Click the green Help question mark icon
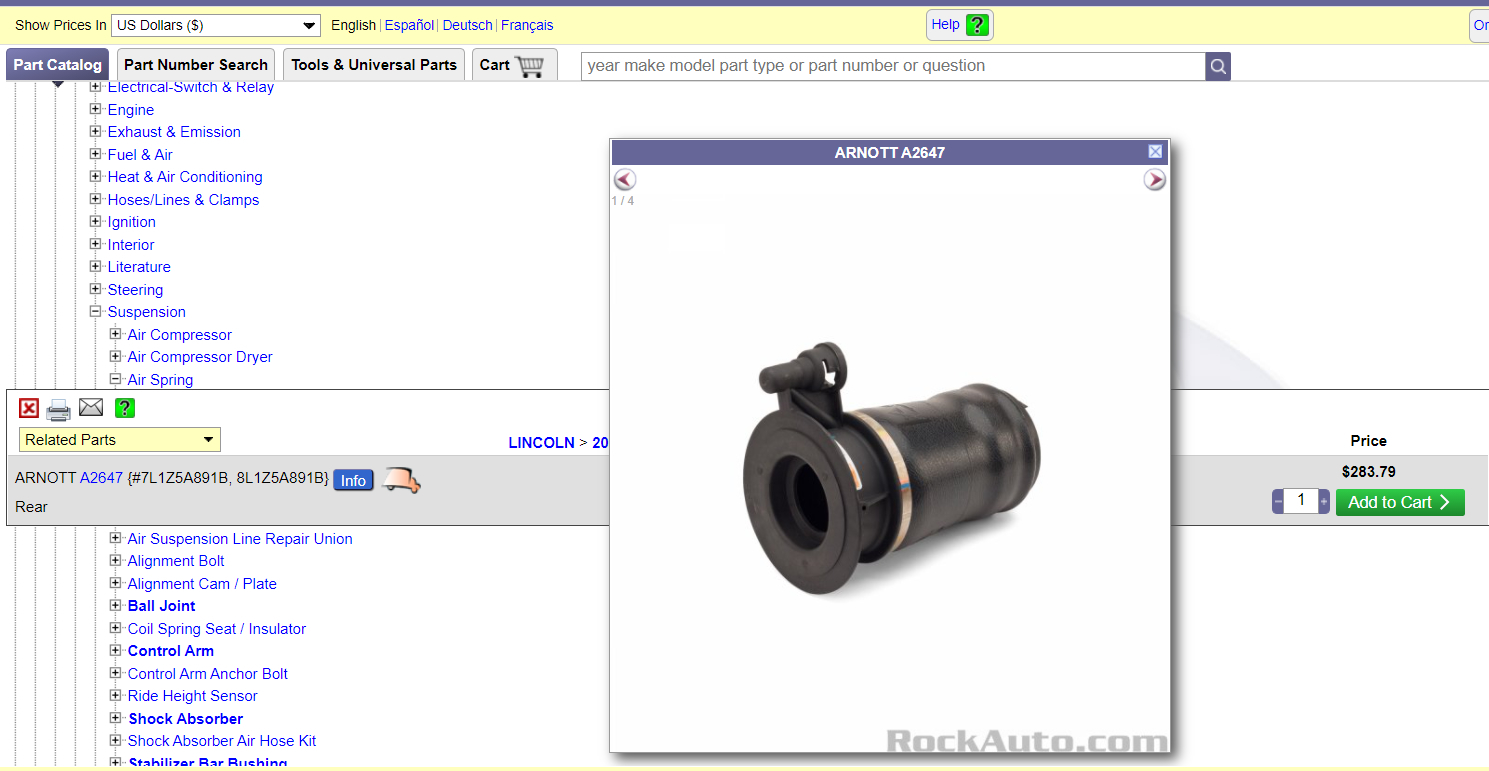Screen dimensions: 1489x771 (977, 25)
